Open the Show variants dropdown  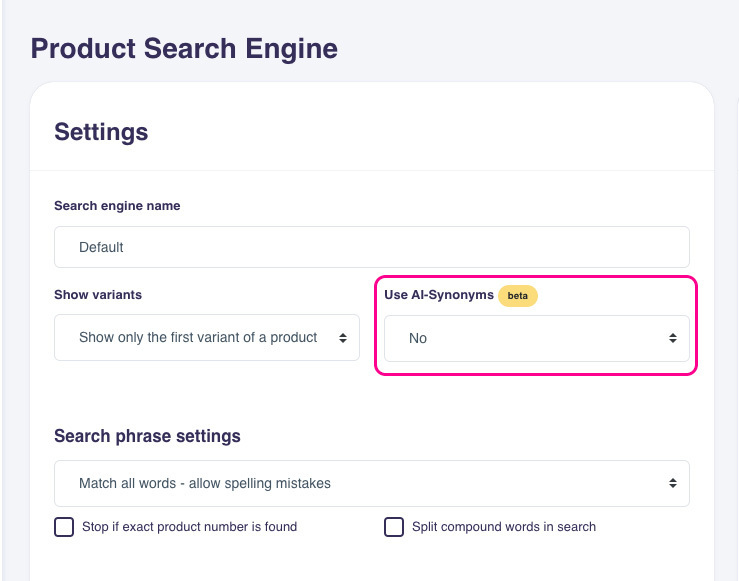coord(206,338)
